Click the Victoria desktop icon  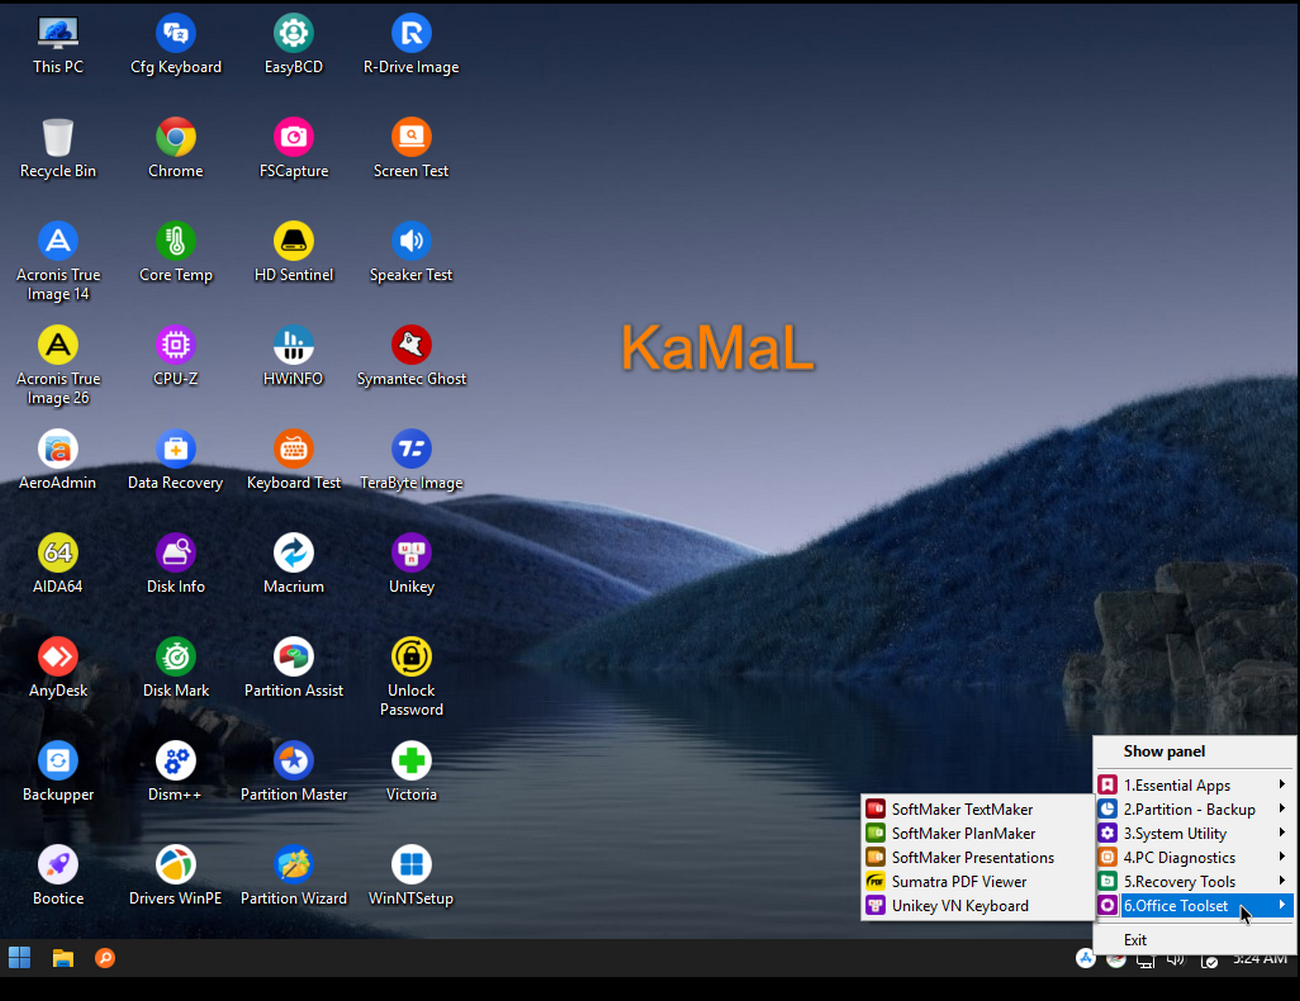411,774
